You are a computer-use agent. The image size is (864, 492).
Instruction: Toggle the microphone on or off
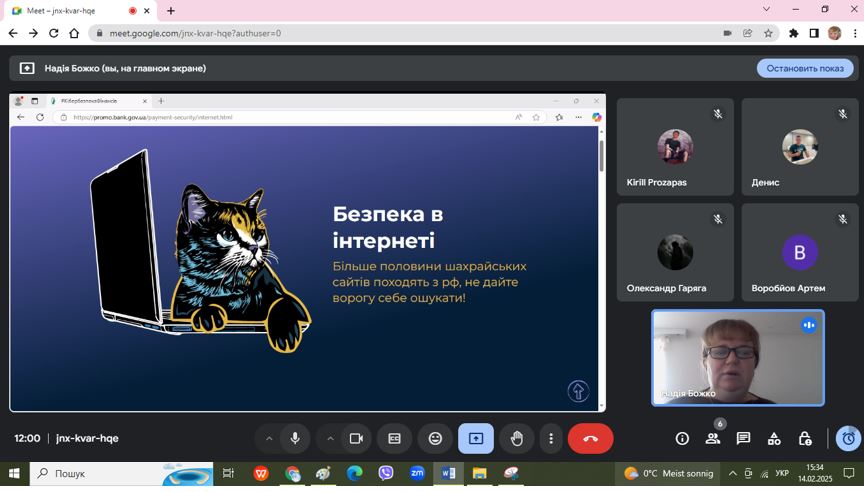(295, 438)
